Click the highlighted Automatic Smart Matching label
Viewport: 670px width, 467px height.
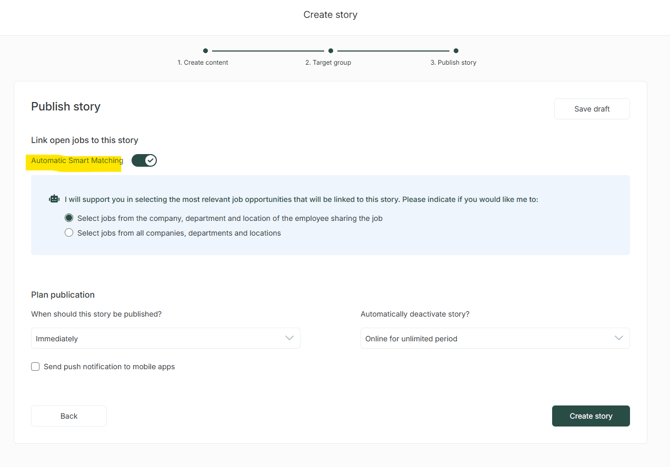click(77, 161)
